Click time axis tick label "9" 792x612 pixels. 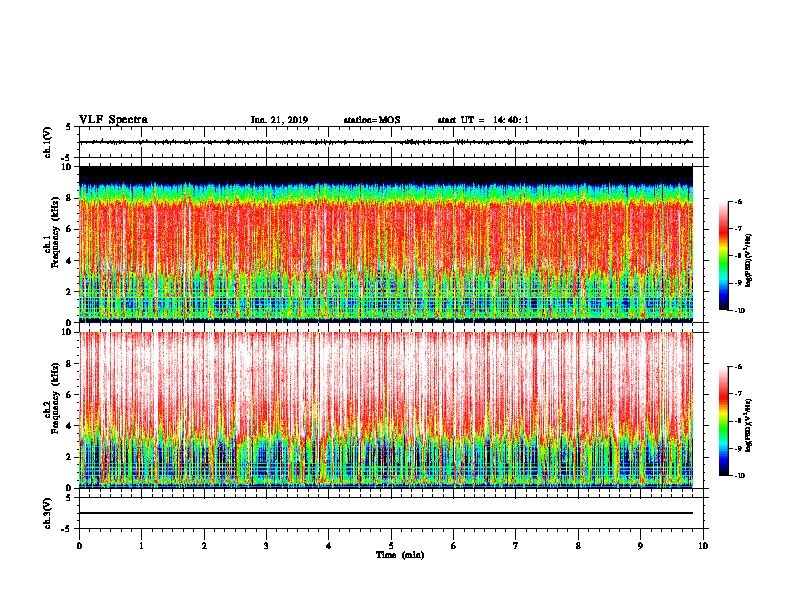[x=640, y=546]
